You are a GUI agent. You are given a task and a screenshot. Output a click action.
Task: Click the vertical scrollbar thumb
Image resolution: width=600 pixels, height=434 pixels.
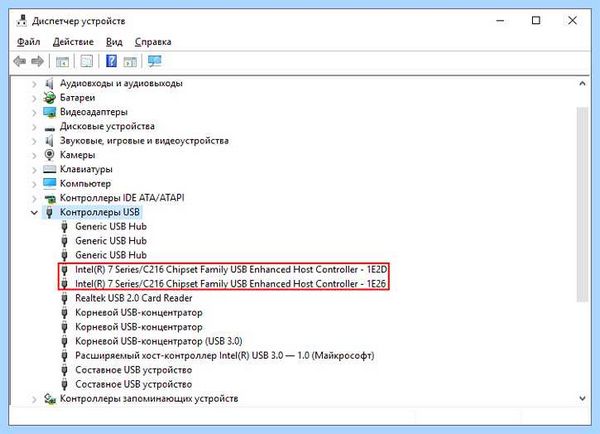(582, 205)
